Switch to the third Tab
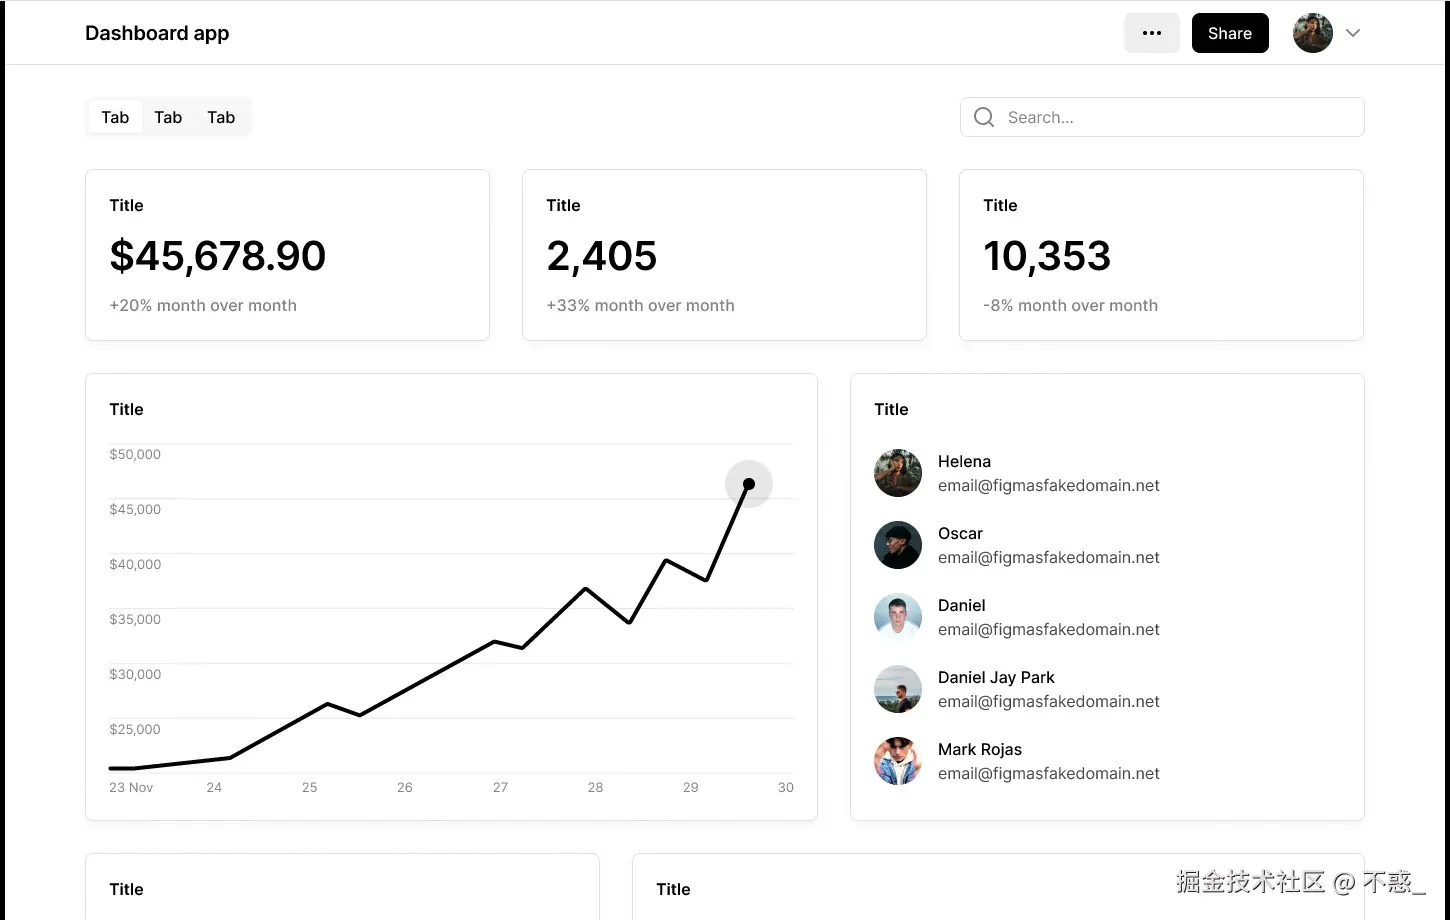The height and width of the screenshot is (920, 1450). pos(221,117)
